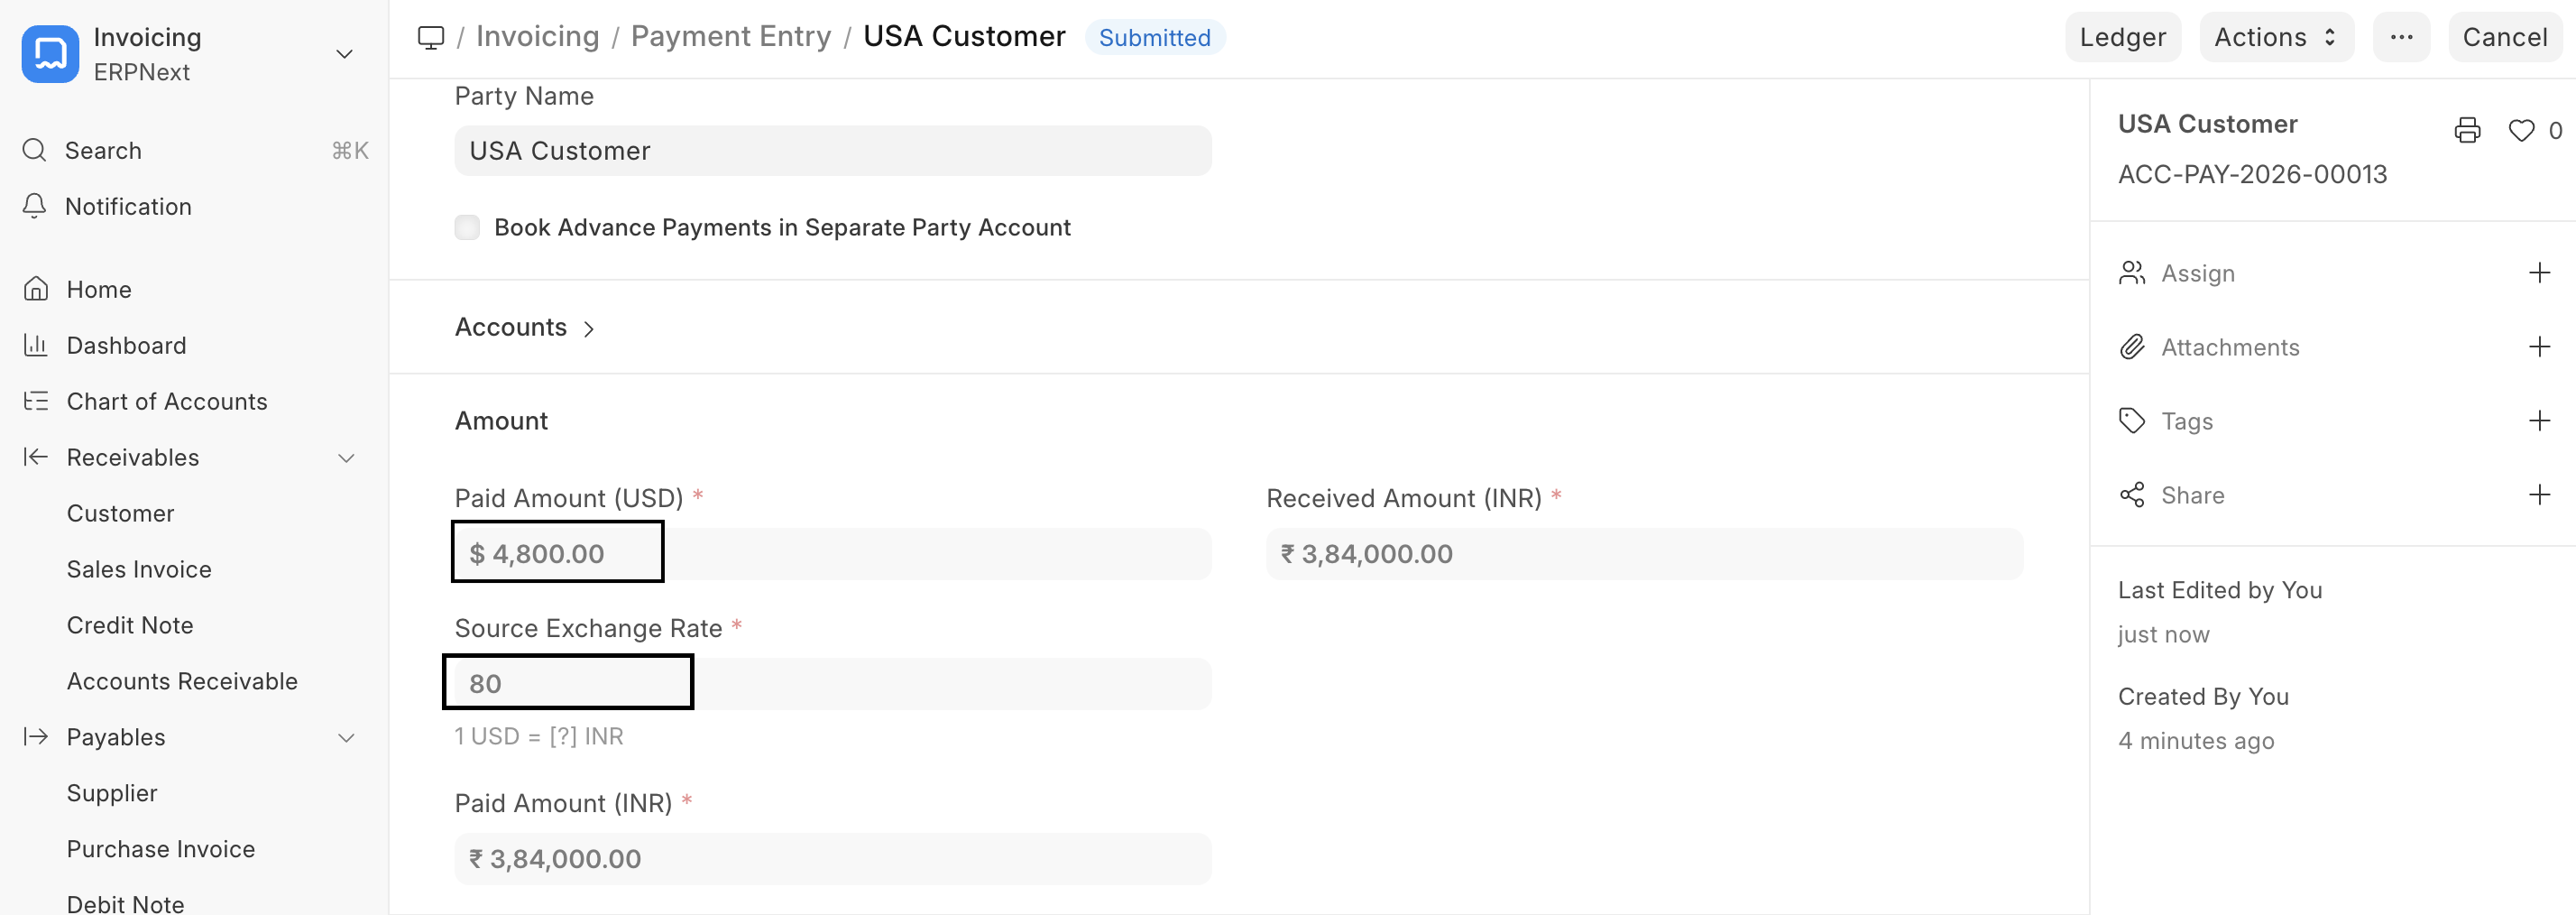Collapse the Receivables sidebar group
Image resolution: width=2576 pixels, height=915 pixels.
(346, 458)
